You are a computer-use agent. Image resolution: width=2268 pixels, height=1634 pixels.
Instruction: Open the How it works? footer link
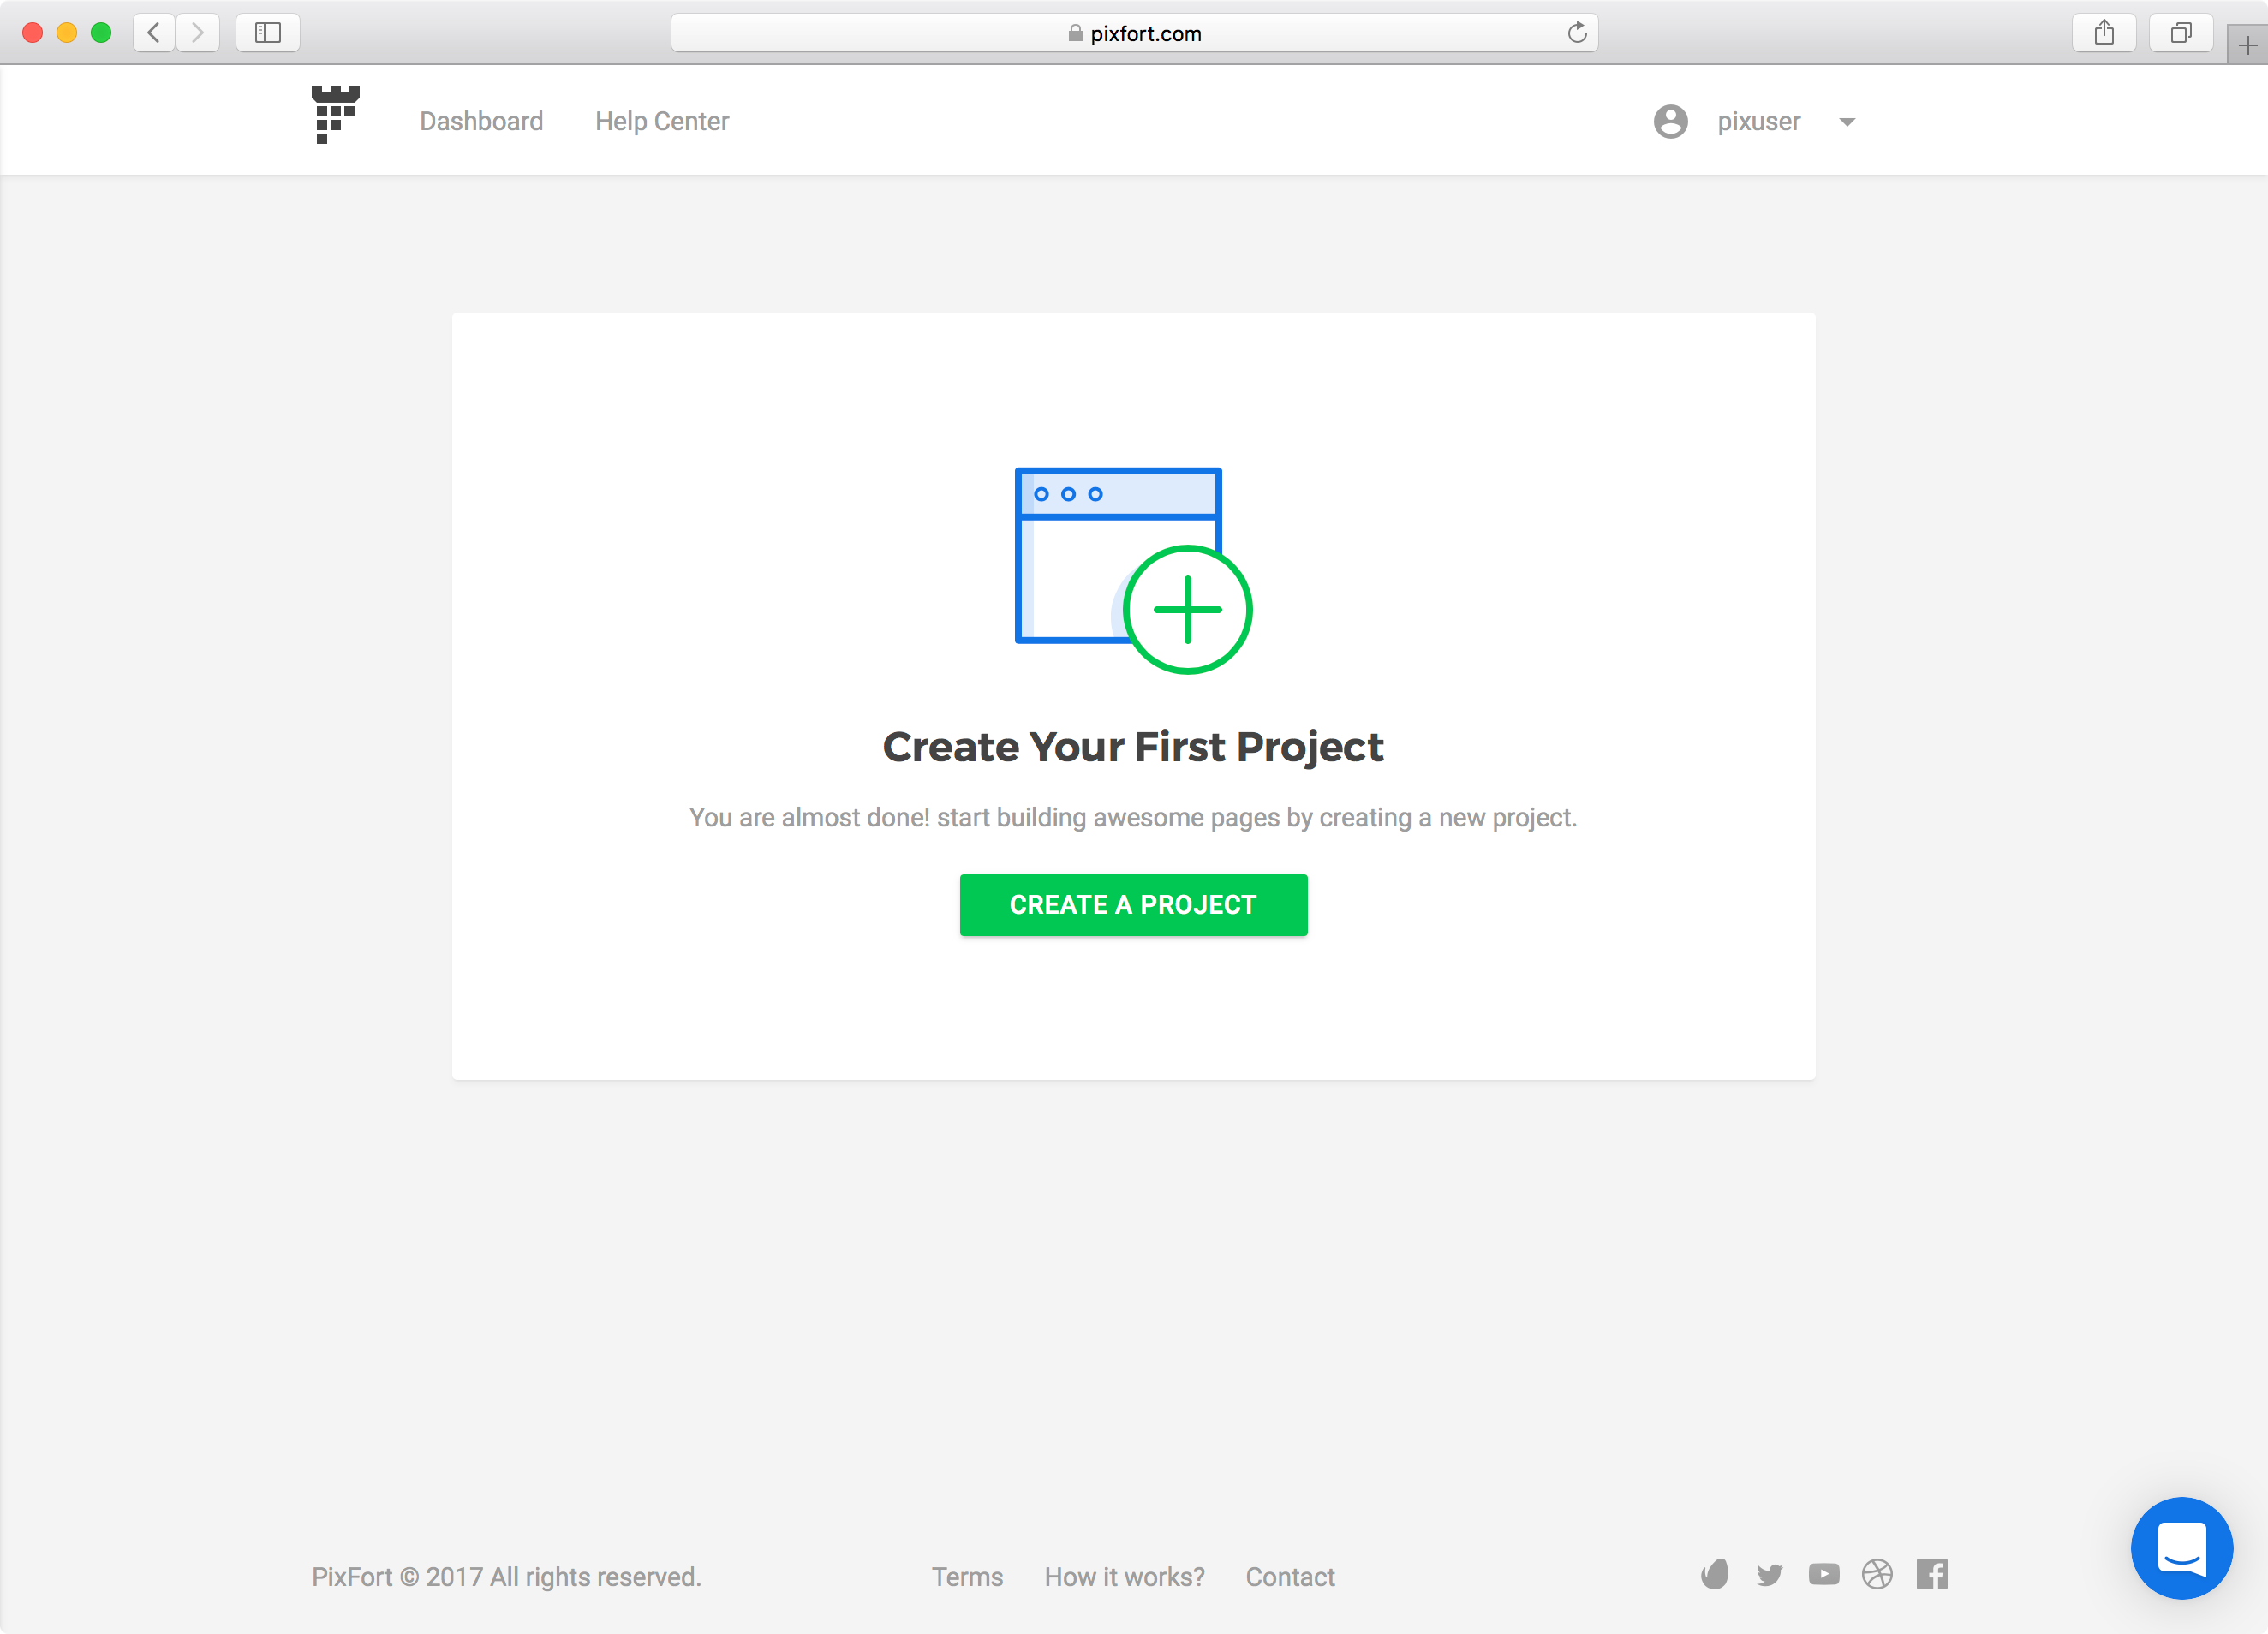click(1124, 1576)
